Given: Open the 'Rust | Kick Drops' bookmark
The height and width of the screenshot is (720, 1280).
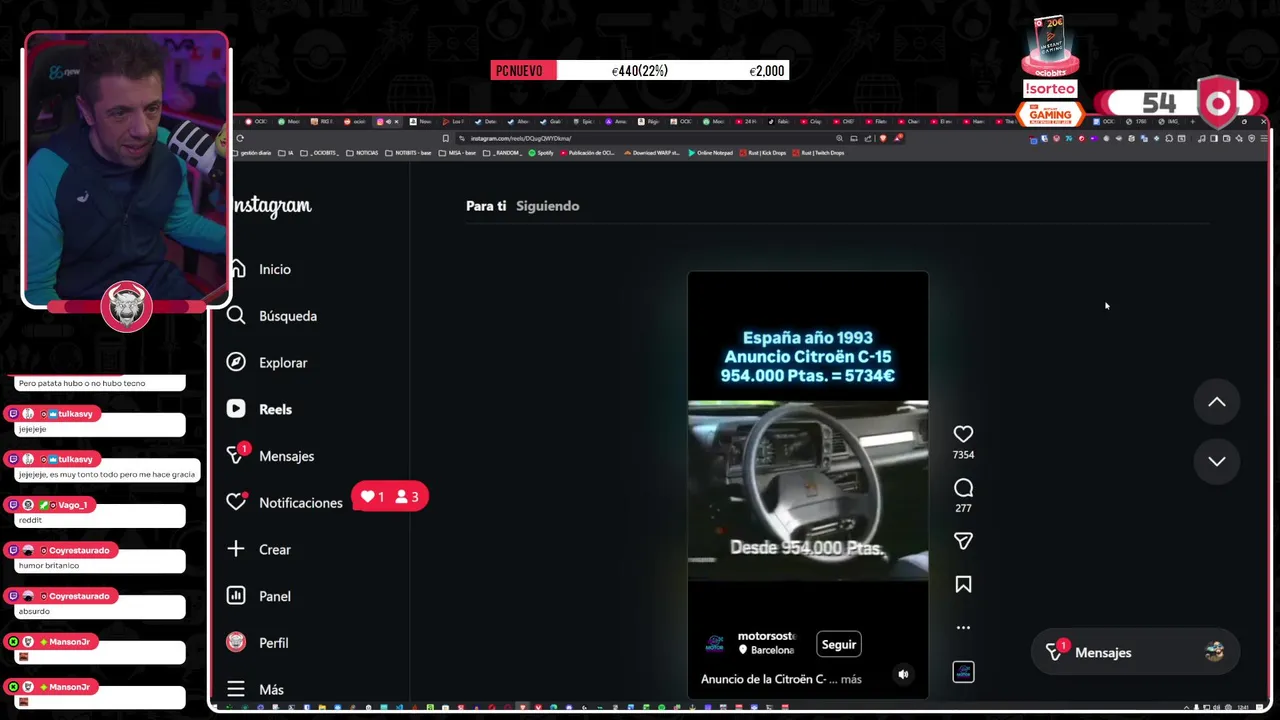Looking at the screenshot, I should pyautogui.click(x=763, y=153).
